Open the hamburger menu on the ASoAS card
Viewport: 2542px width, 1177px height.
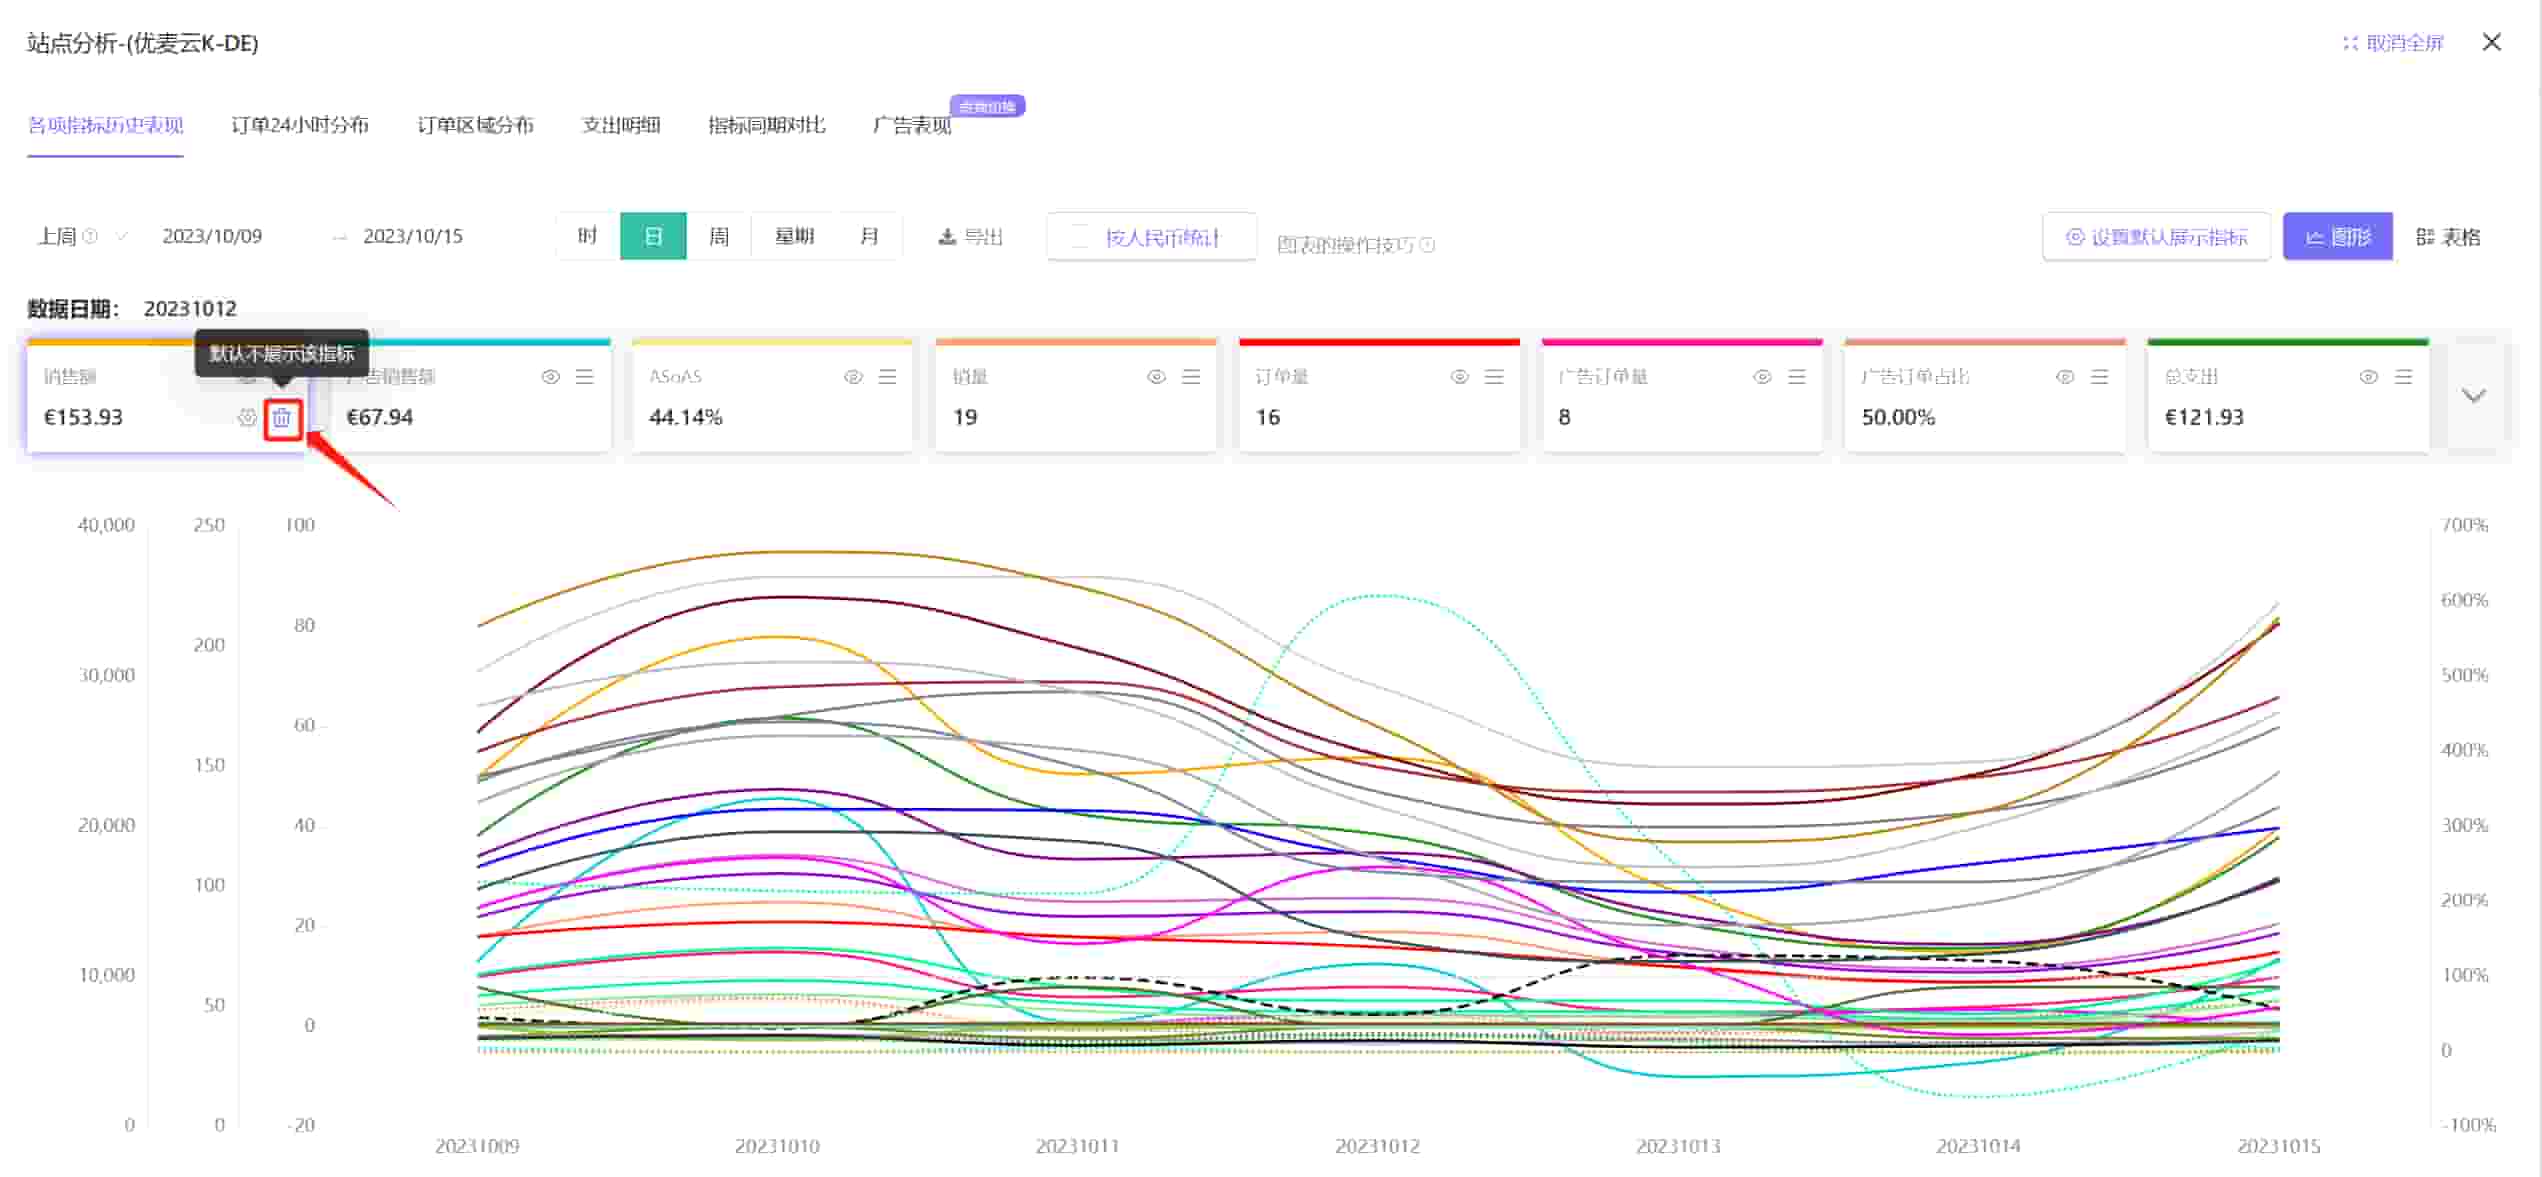coord(887,377)
